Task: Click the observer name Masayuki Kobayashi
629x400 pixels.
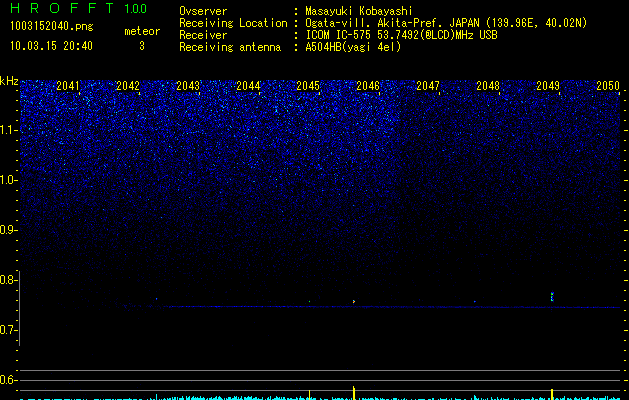Action: 359,11
